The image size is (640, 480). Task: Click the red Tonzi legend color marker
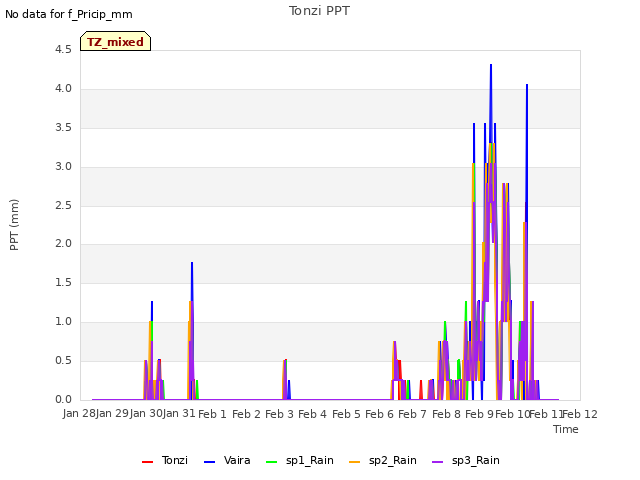click(x=147, y=462)
